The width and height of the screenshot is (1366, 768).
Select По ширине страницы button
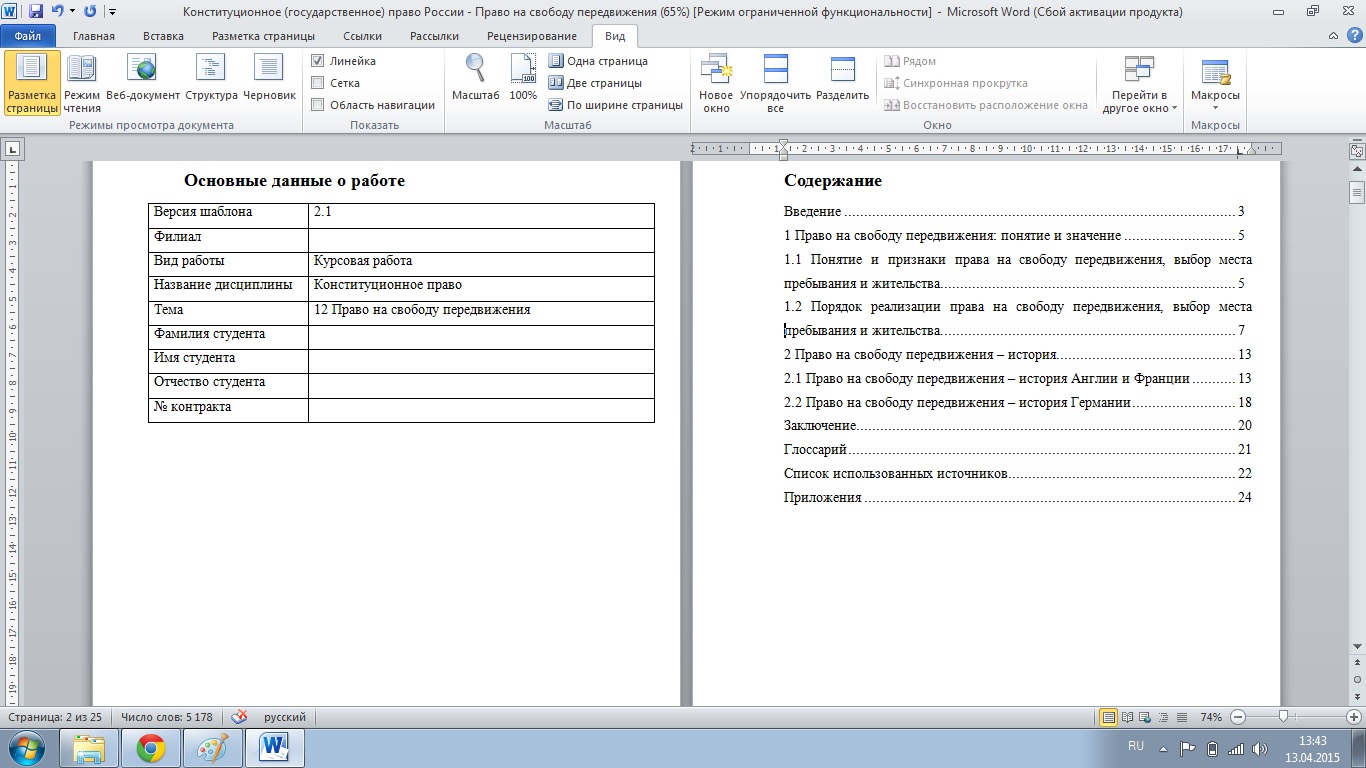coord(616,105)
